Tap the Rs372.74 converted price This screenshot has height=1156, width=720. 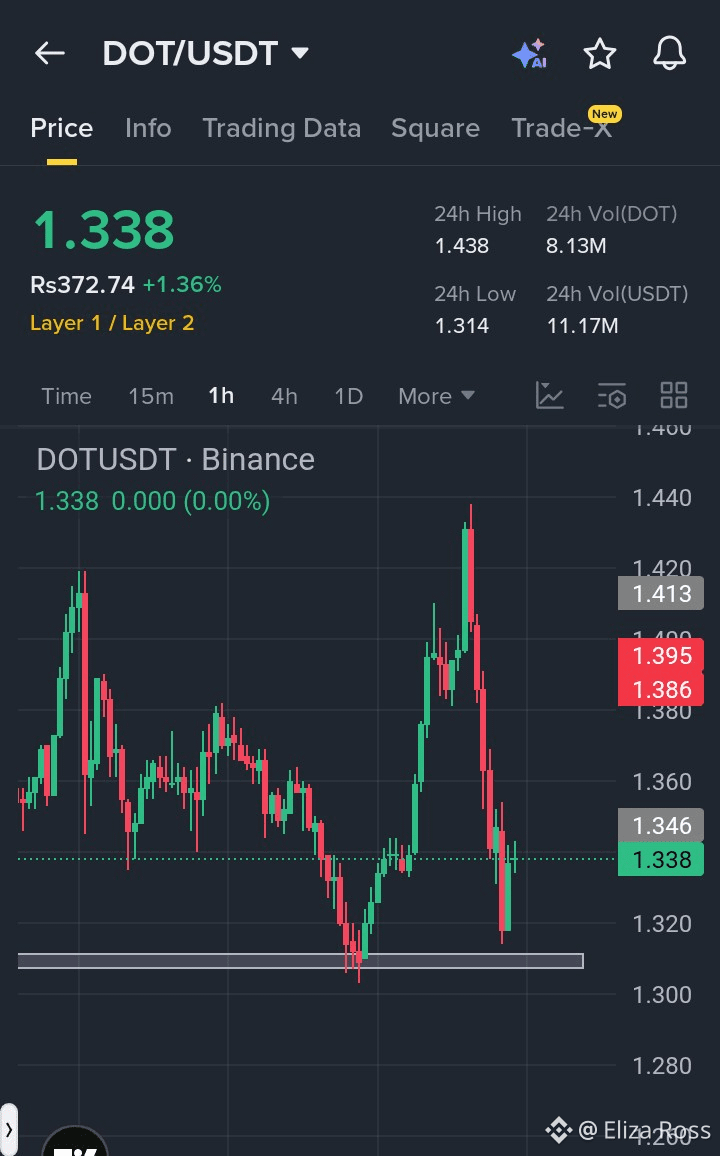point(83,285)
